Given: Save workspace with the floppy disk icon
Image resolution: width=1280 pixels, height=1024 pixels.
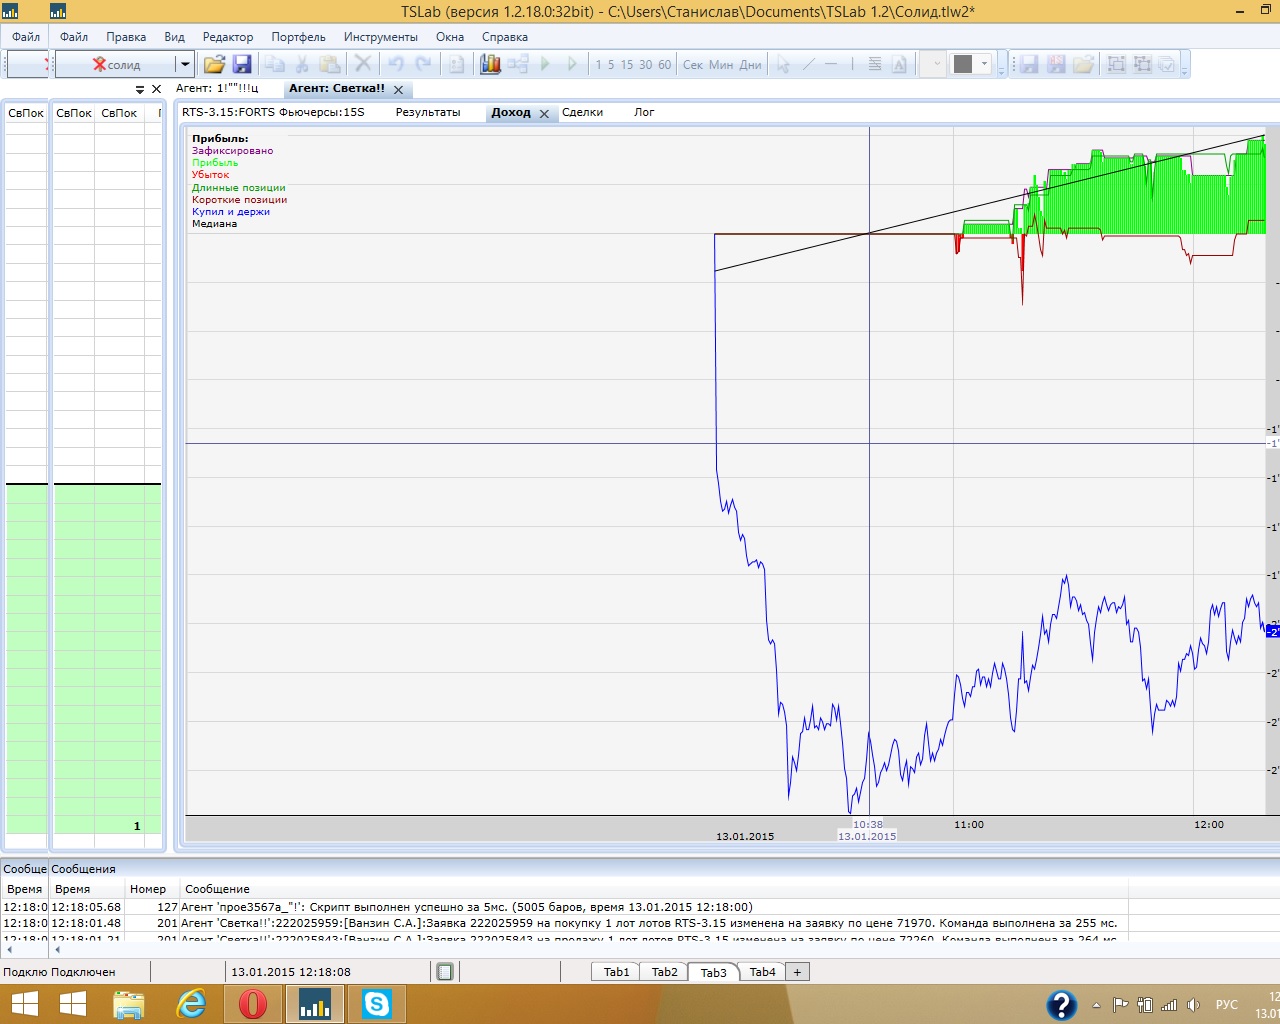Looking at the screenshot, I should coord(242,64).
